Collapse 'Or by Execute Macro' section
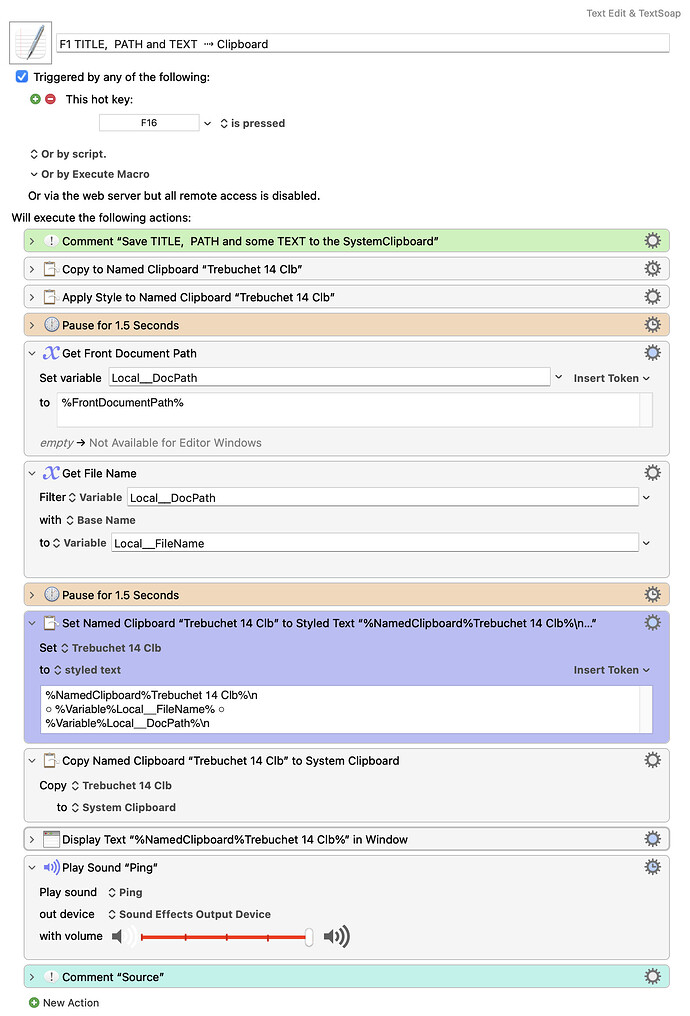 (x=34, y=174)
